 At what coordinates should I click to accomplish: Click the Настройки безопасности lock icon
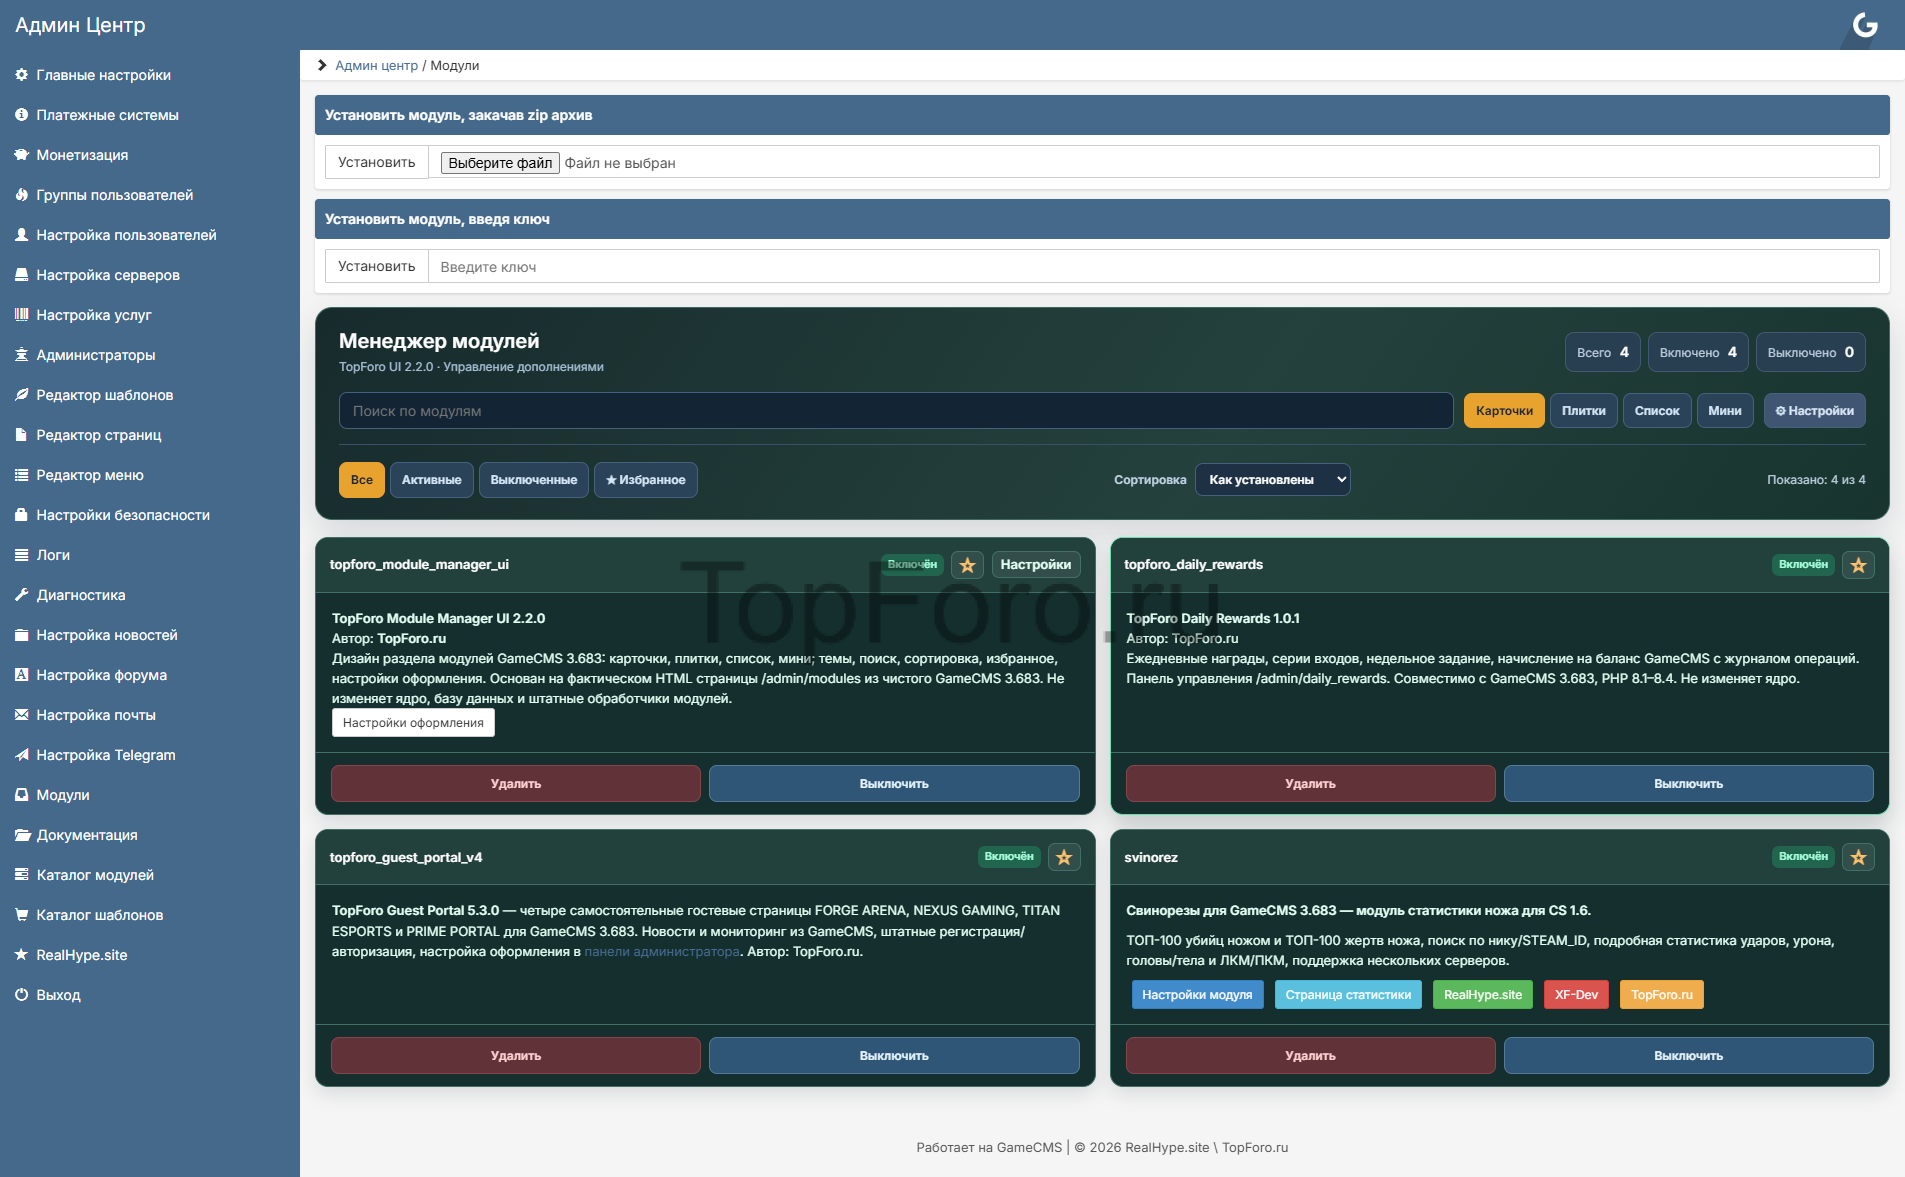pos(21,515)
